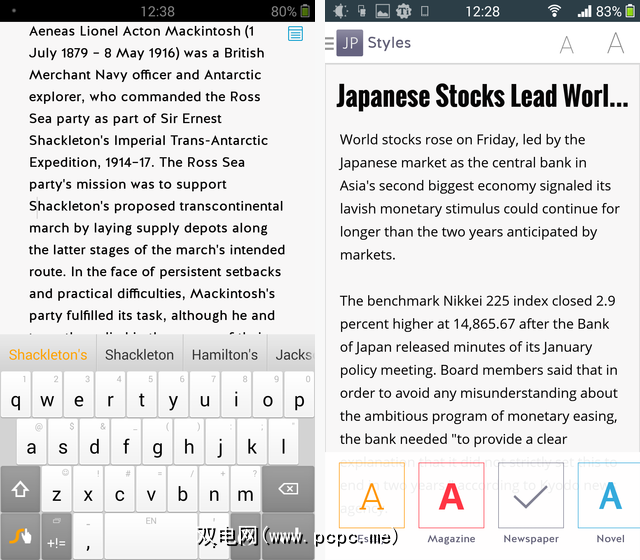Tap the letter m key
Image resolution: width=640 pixels, height=560 pixels.
pos(245,489)
